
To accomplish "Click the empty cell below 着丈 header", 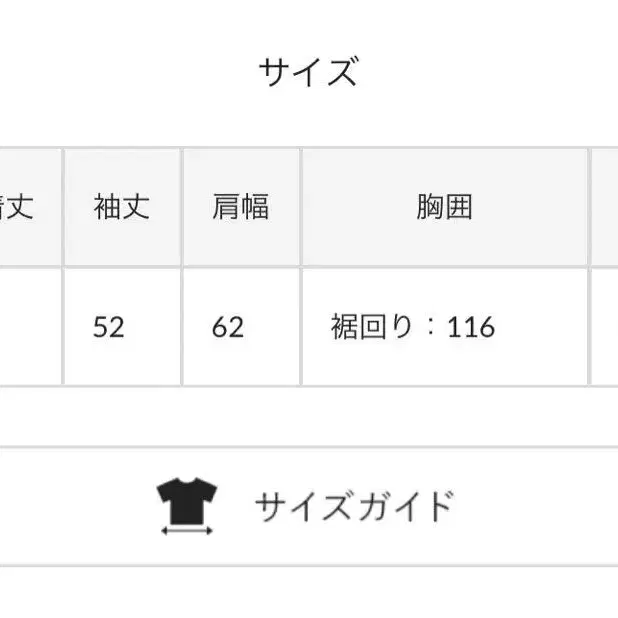I will point(30,327).
